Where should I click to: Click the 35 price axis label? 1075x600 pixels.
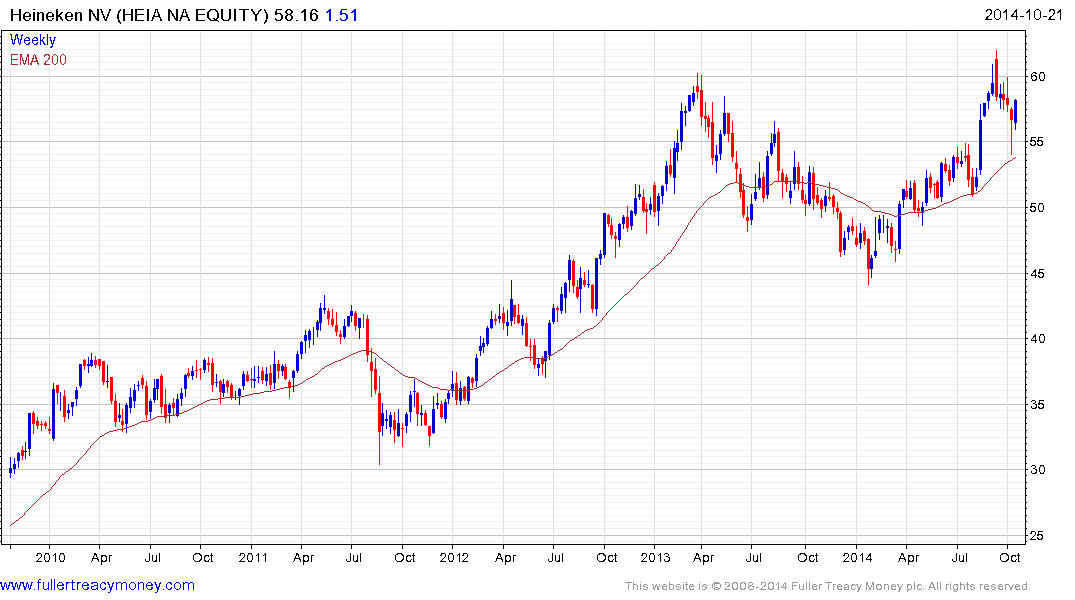point(1038,405)
